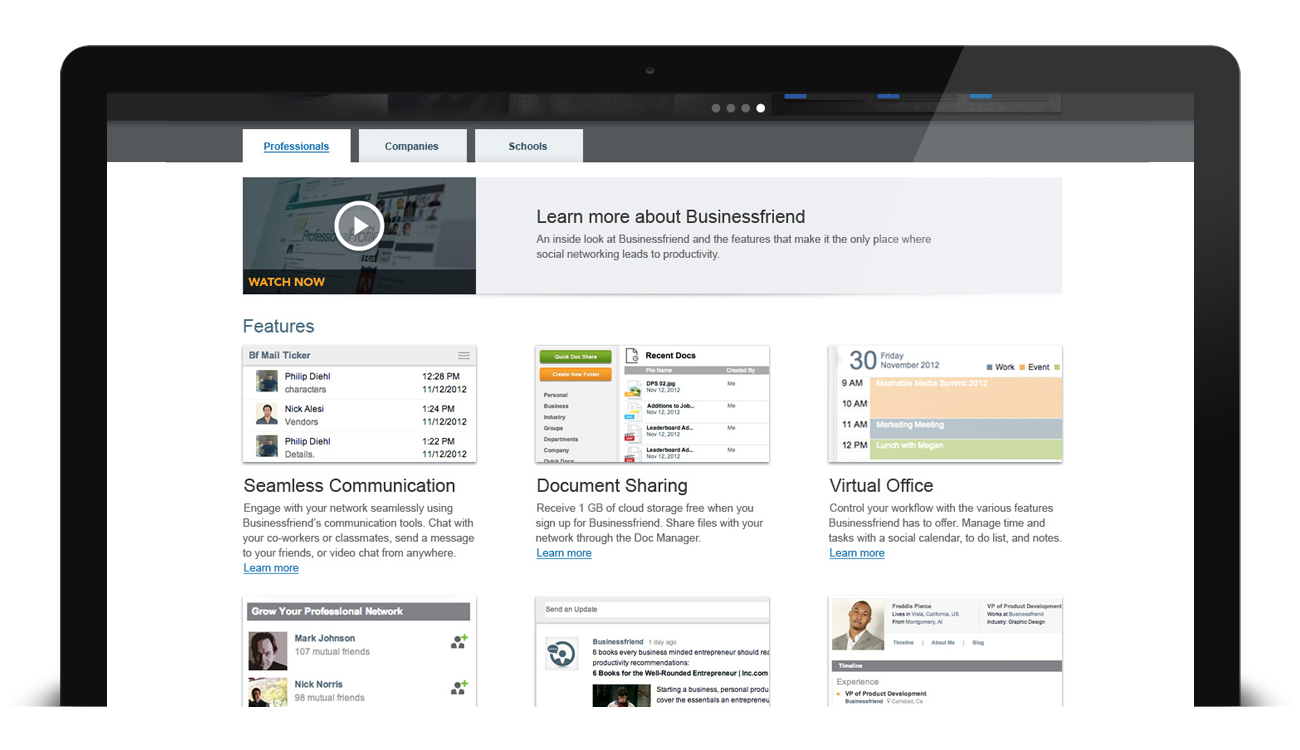Click the 9 AM time slot label
The height and width of the screenshot is (750, 1300).
click(852, 383)
